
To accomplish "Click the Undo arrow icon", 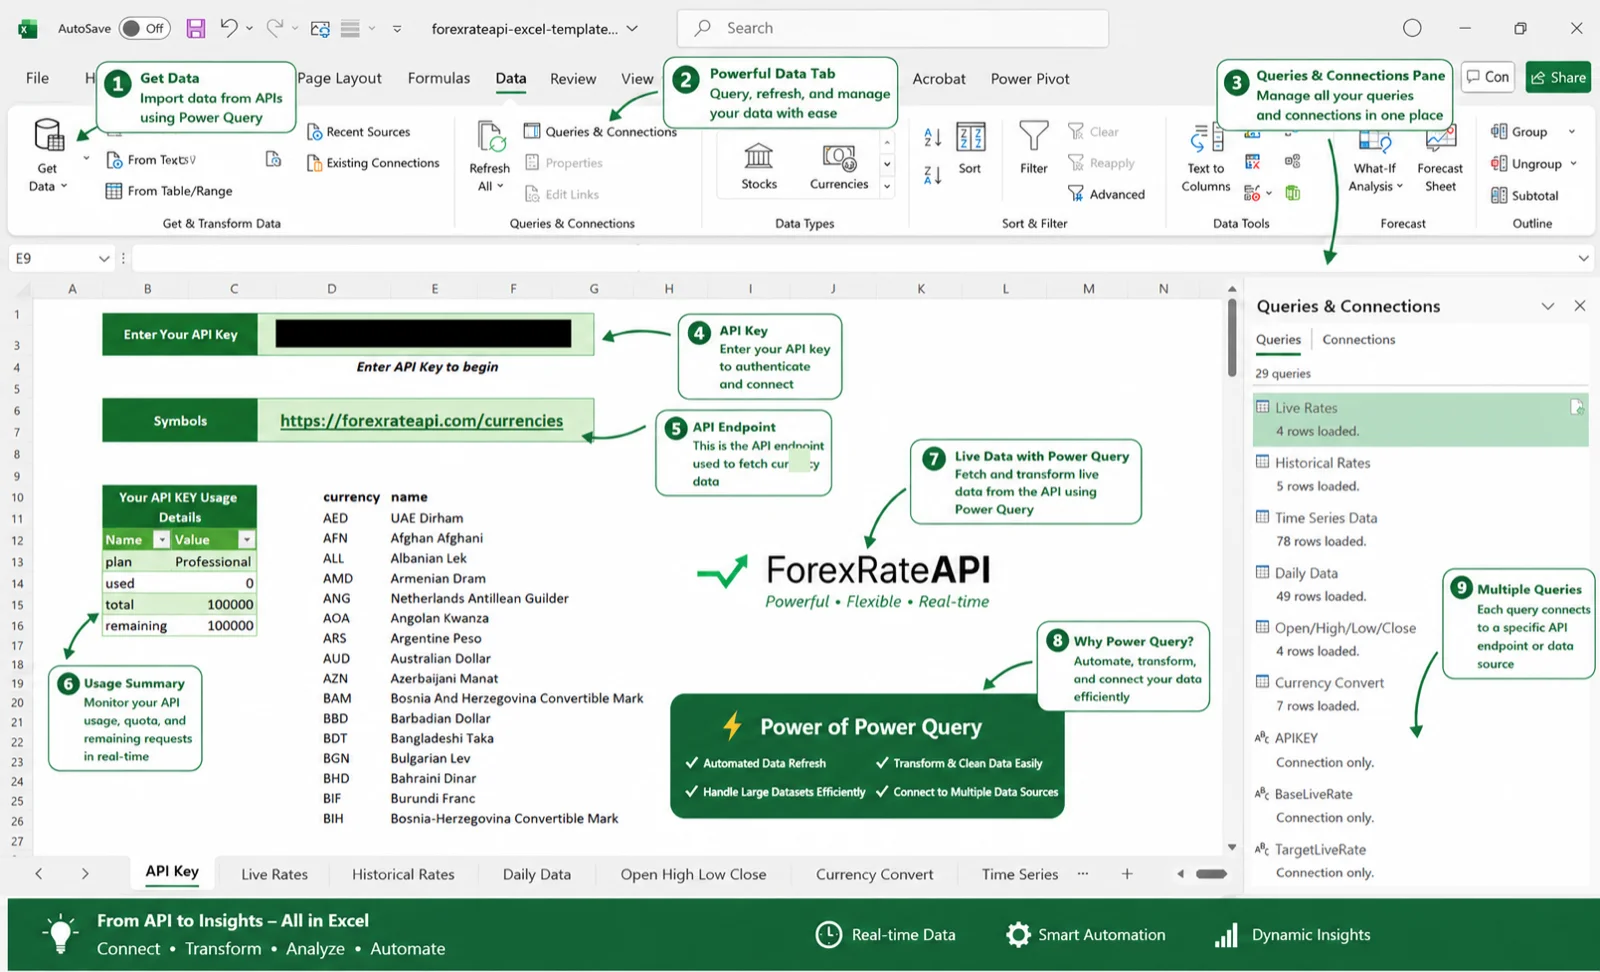I will 229,28.
